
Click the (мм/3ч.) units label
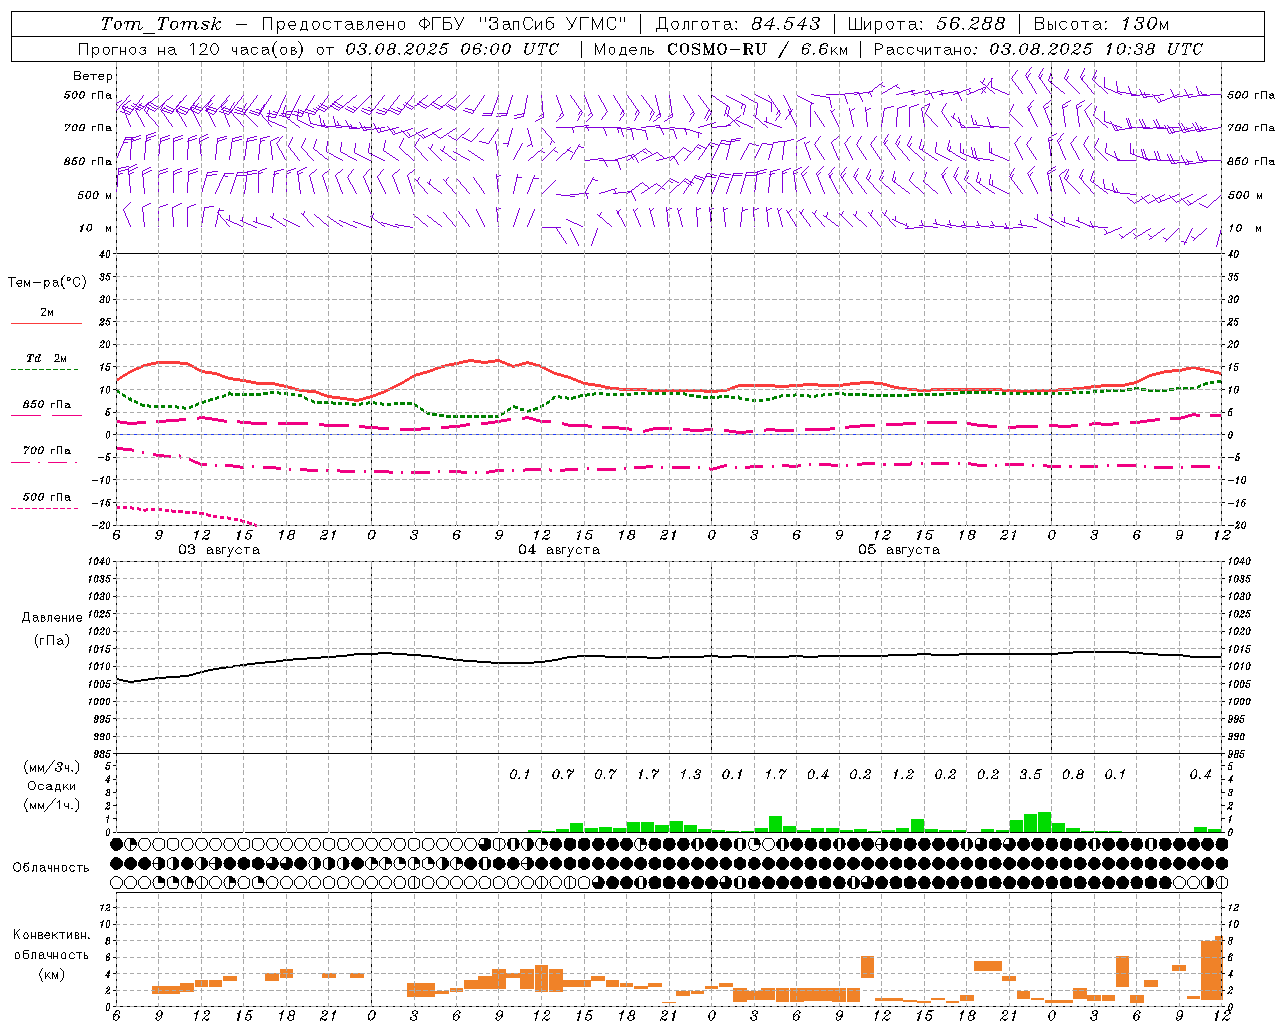coord(52,767)
